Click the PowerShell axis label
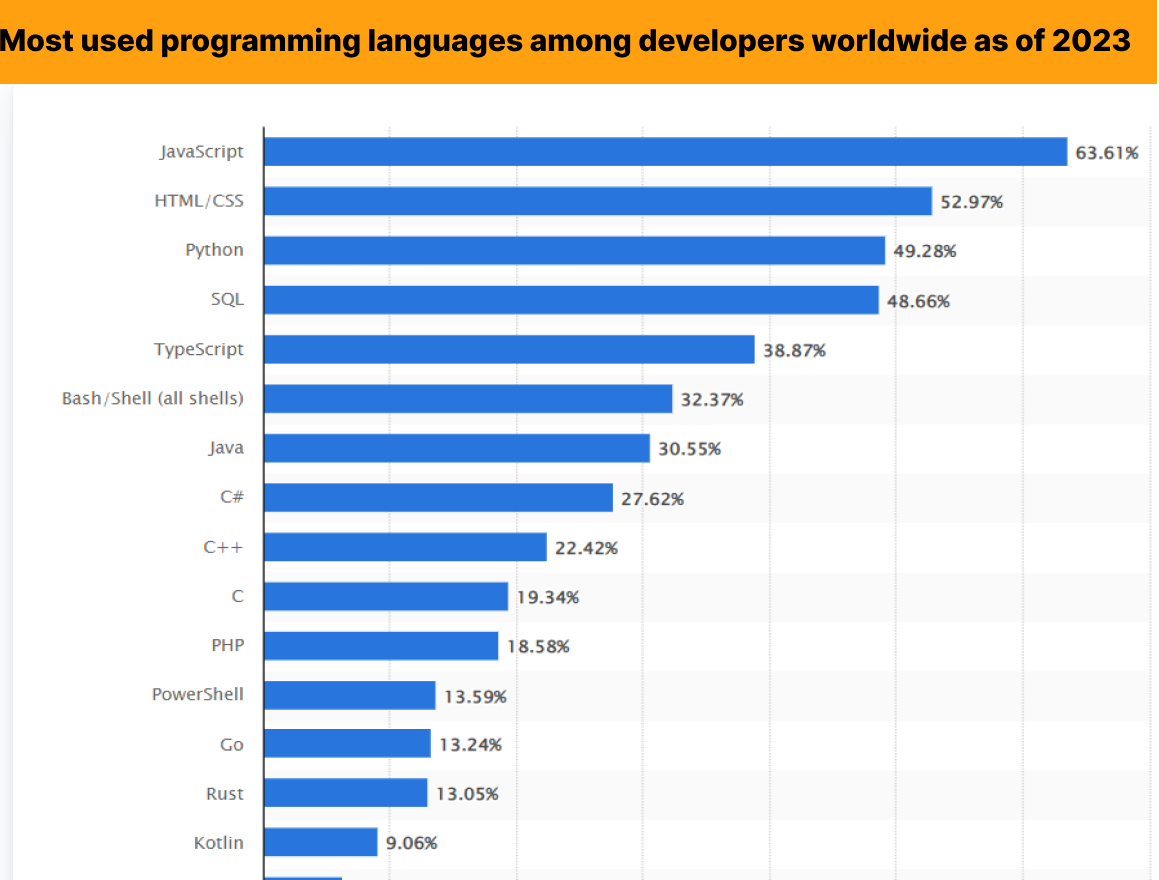 (x=197, y=695)
